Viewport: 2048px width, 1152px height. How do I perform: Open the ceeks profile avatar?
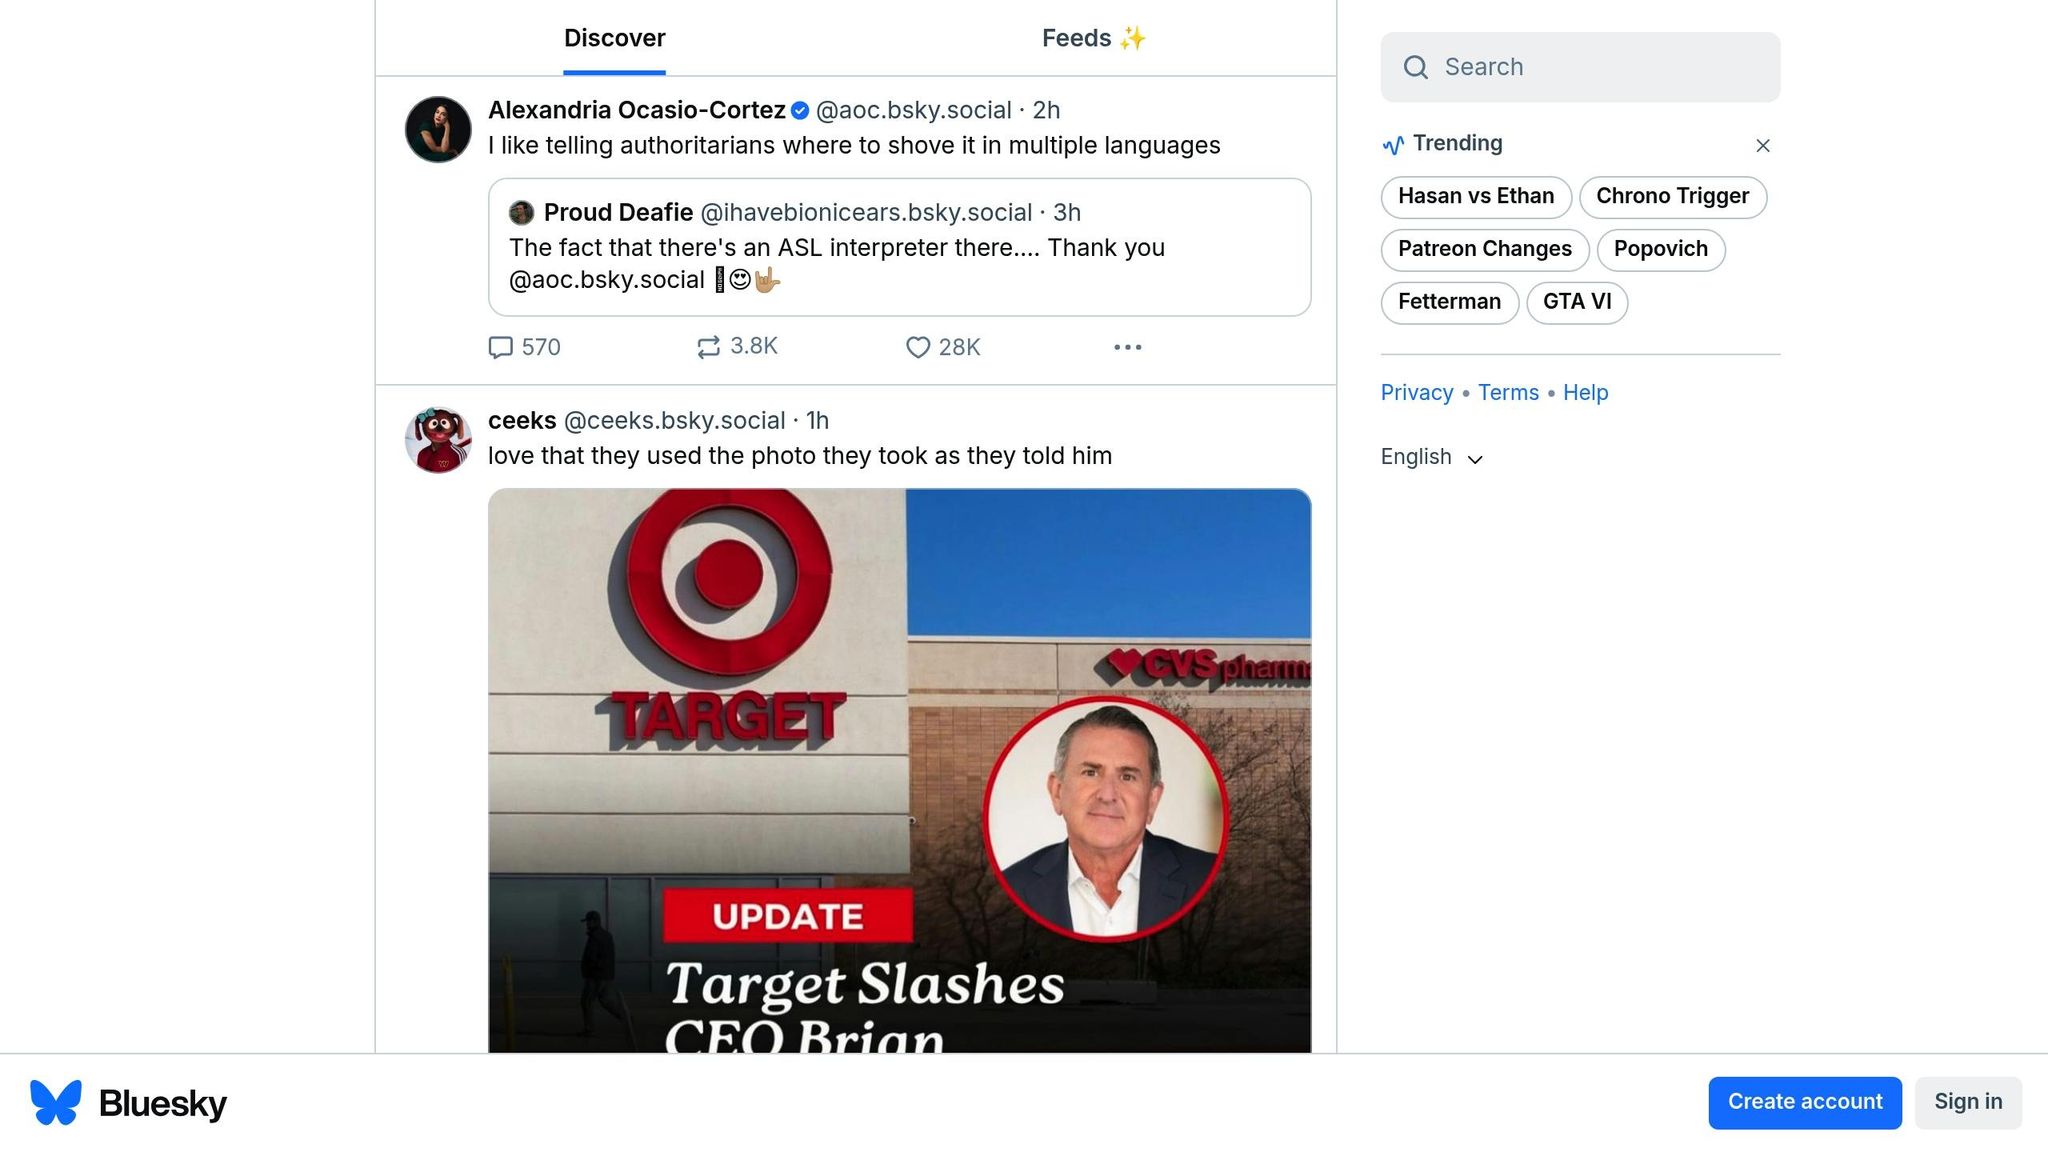click(x=438, y=440)
